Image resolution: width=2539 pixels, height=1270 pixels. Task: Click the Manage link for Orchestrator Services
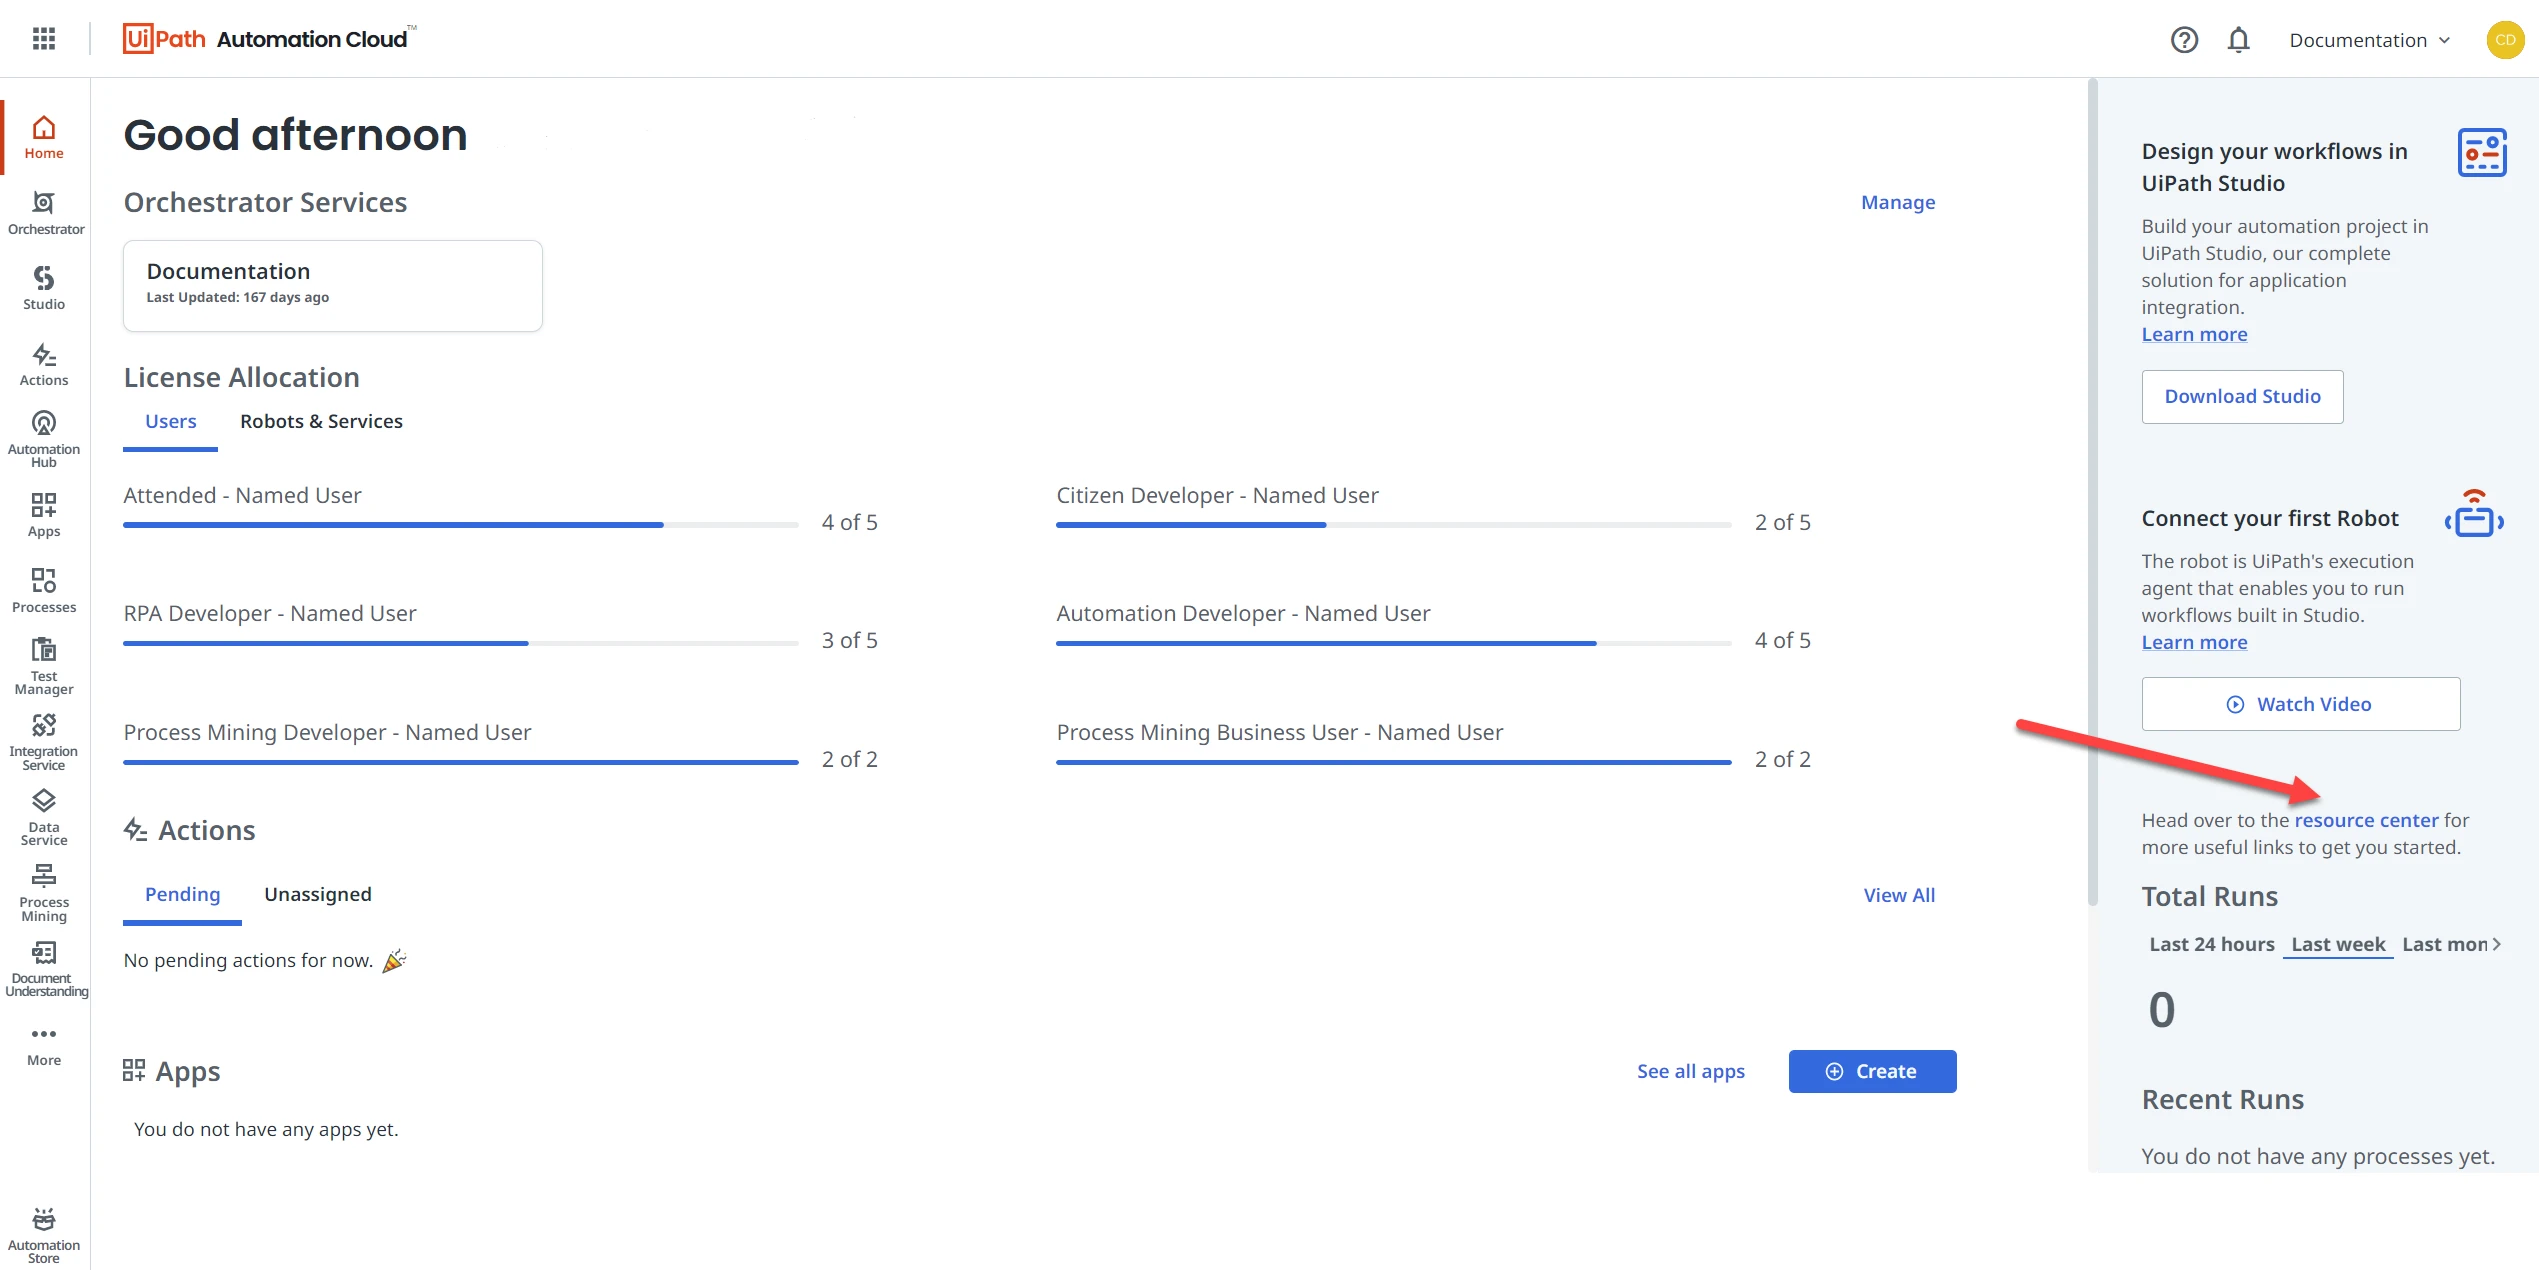point(1898,202)
